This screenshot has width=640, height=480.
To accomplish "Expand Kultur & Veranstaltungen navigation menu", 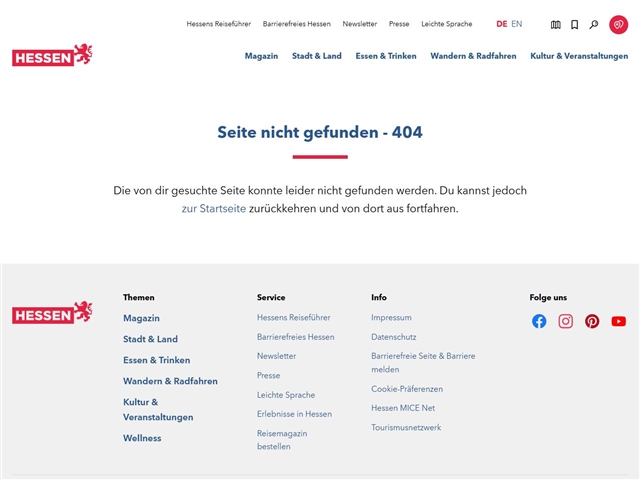I will click(x=579, y=56).
